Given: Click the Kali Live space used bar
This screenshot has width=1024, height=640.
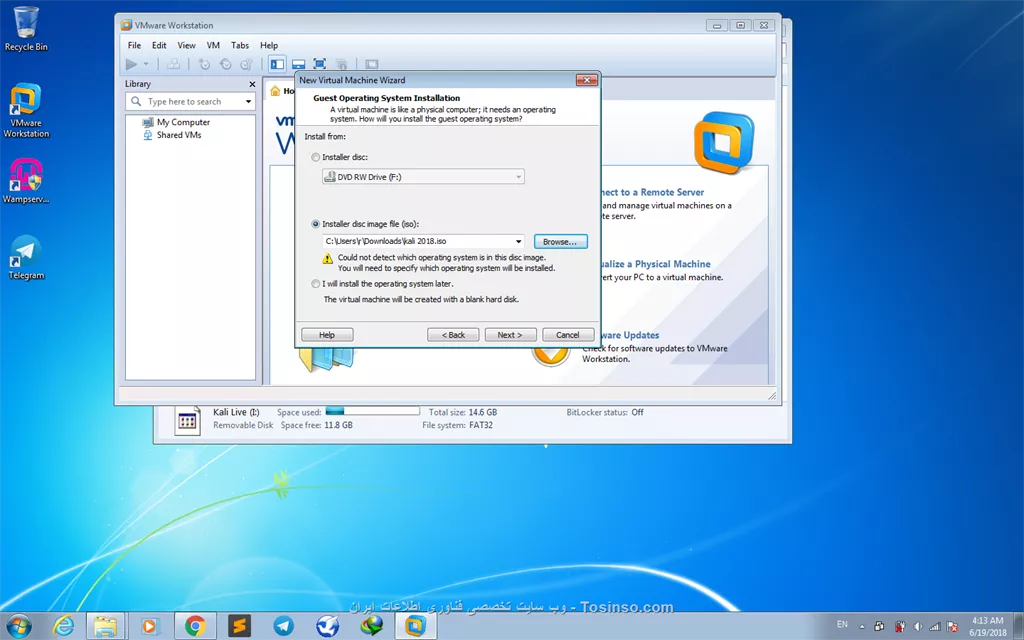Looking at the screenshot, I should point(372,411).
